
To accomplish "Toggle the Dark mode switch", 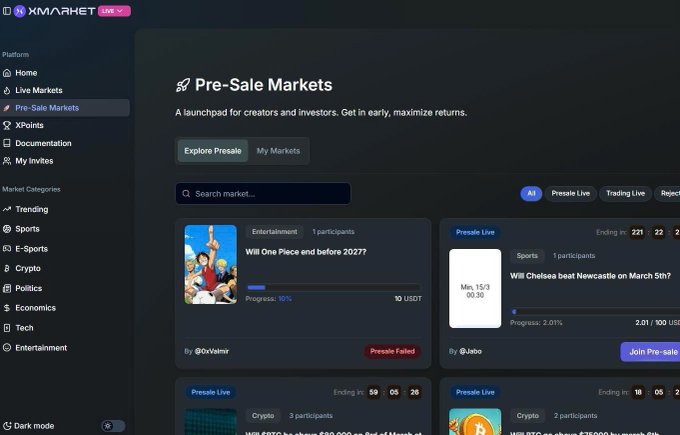I will click(113, 426).
